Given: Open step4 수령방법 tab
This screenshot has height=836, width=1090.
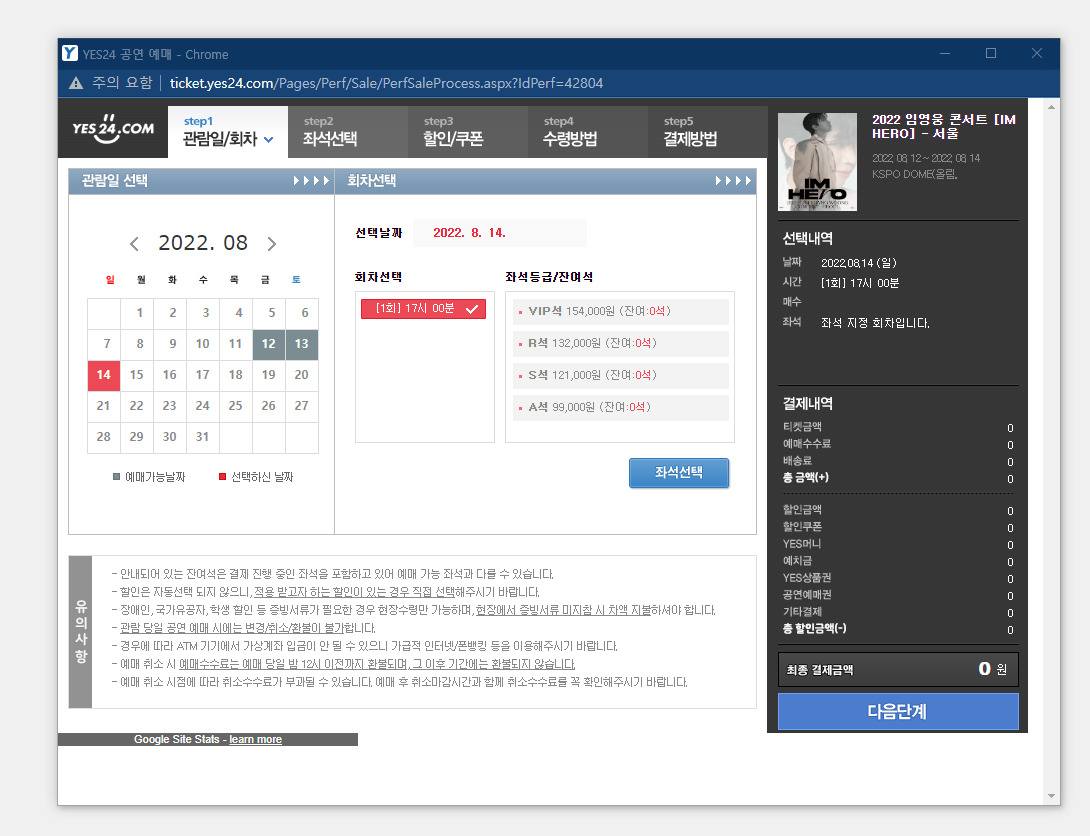Looking at the screenshot, I should coord(588,132).
